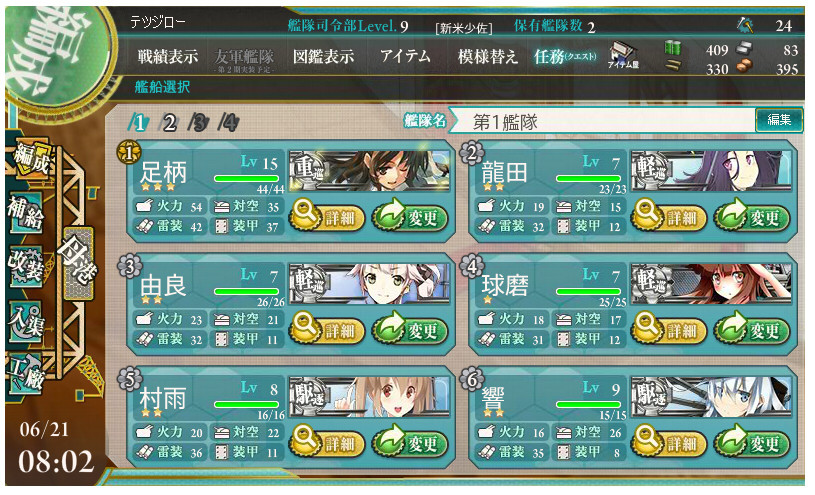Open the 入渠 docking sidebar icon
The width and height of the screenshot is (815, 495).
click(x=25, y=320)
